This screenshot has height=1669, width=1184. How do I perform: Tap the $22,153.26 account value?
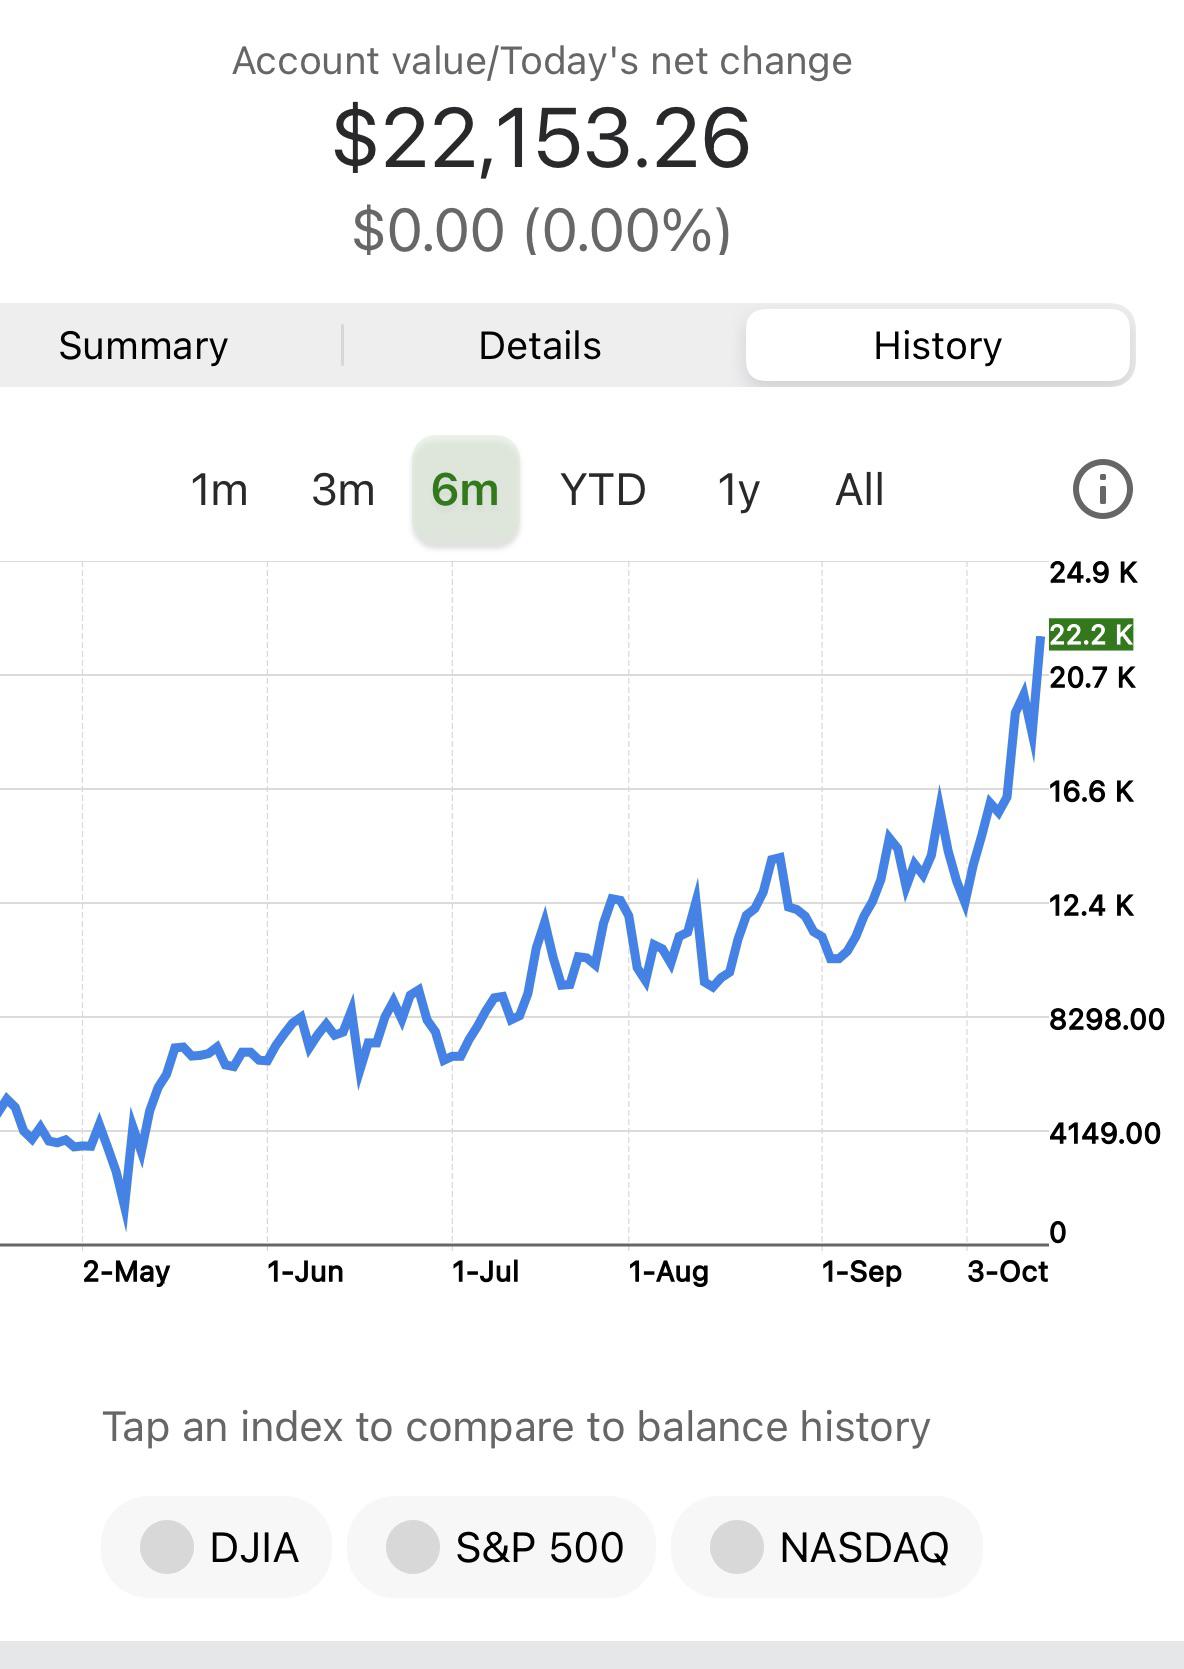coord(541,139)
